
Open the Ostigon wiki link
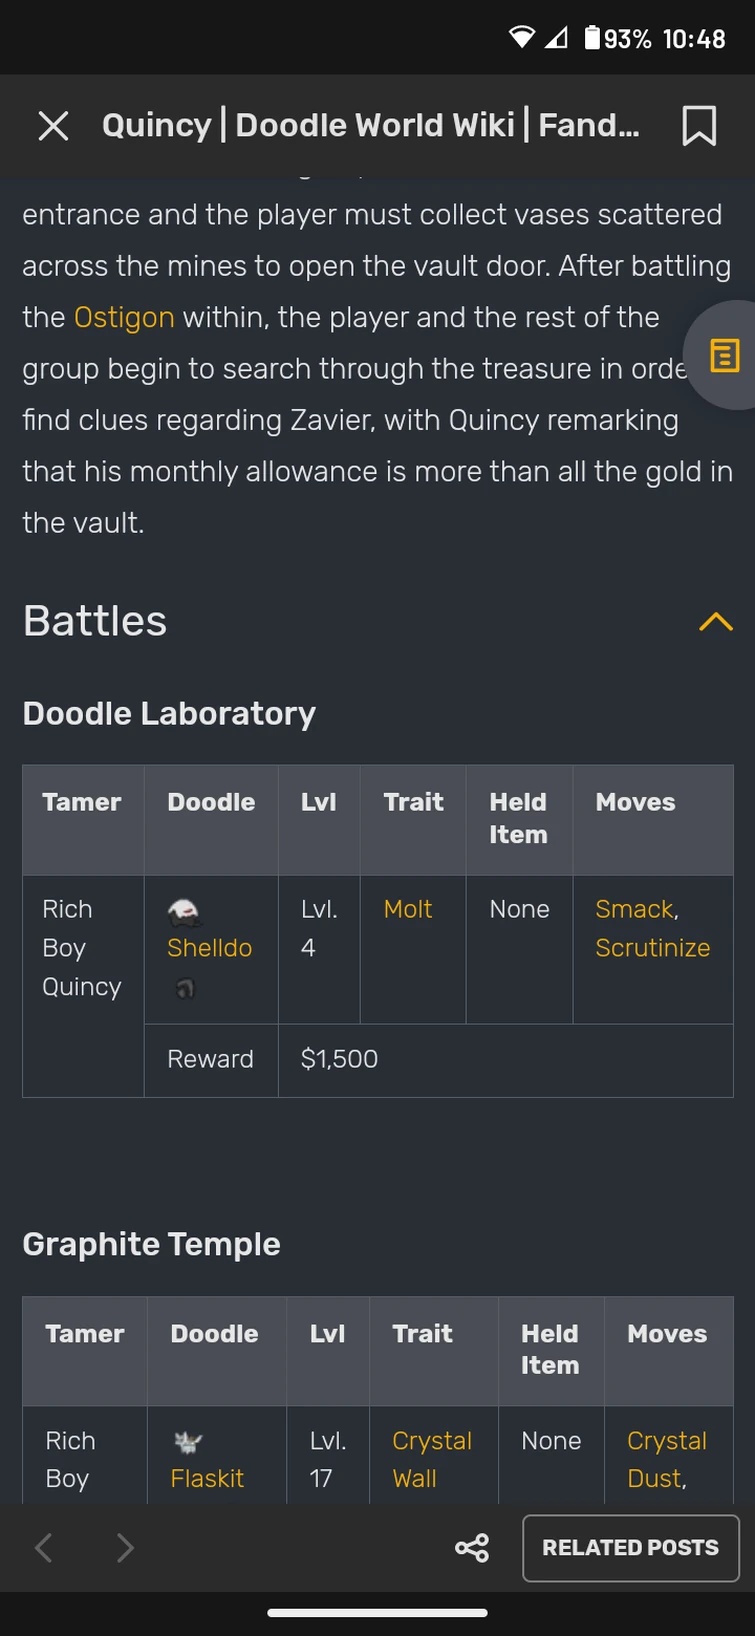tap(124, 316)
